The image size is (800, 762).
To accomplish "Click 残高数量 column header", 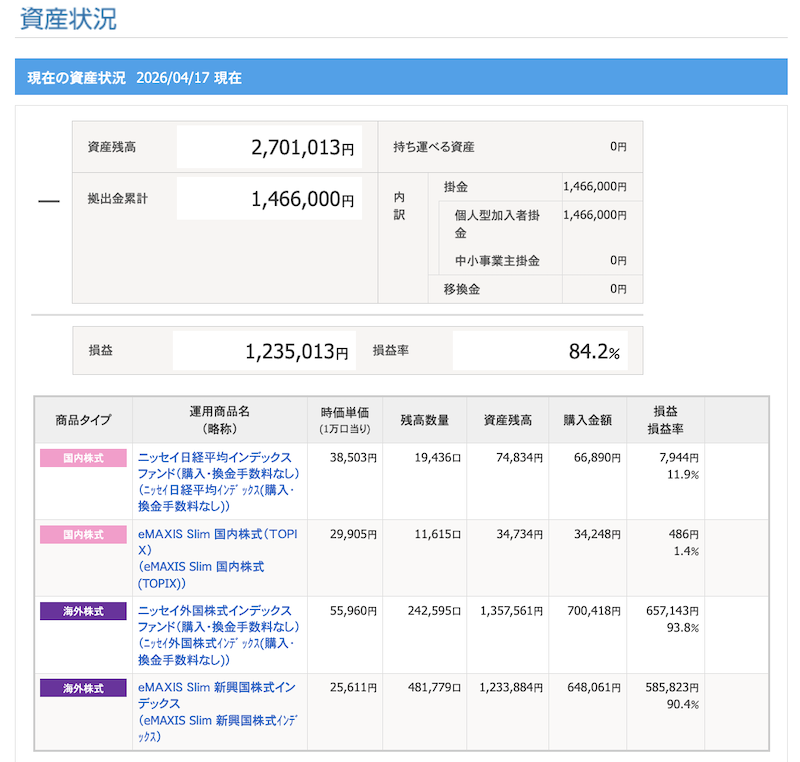I will pyautogui.click(x=424, y=420).
